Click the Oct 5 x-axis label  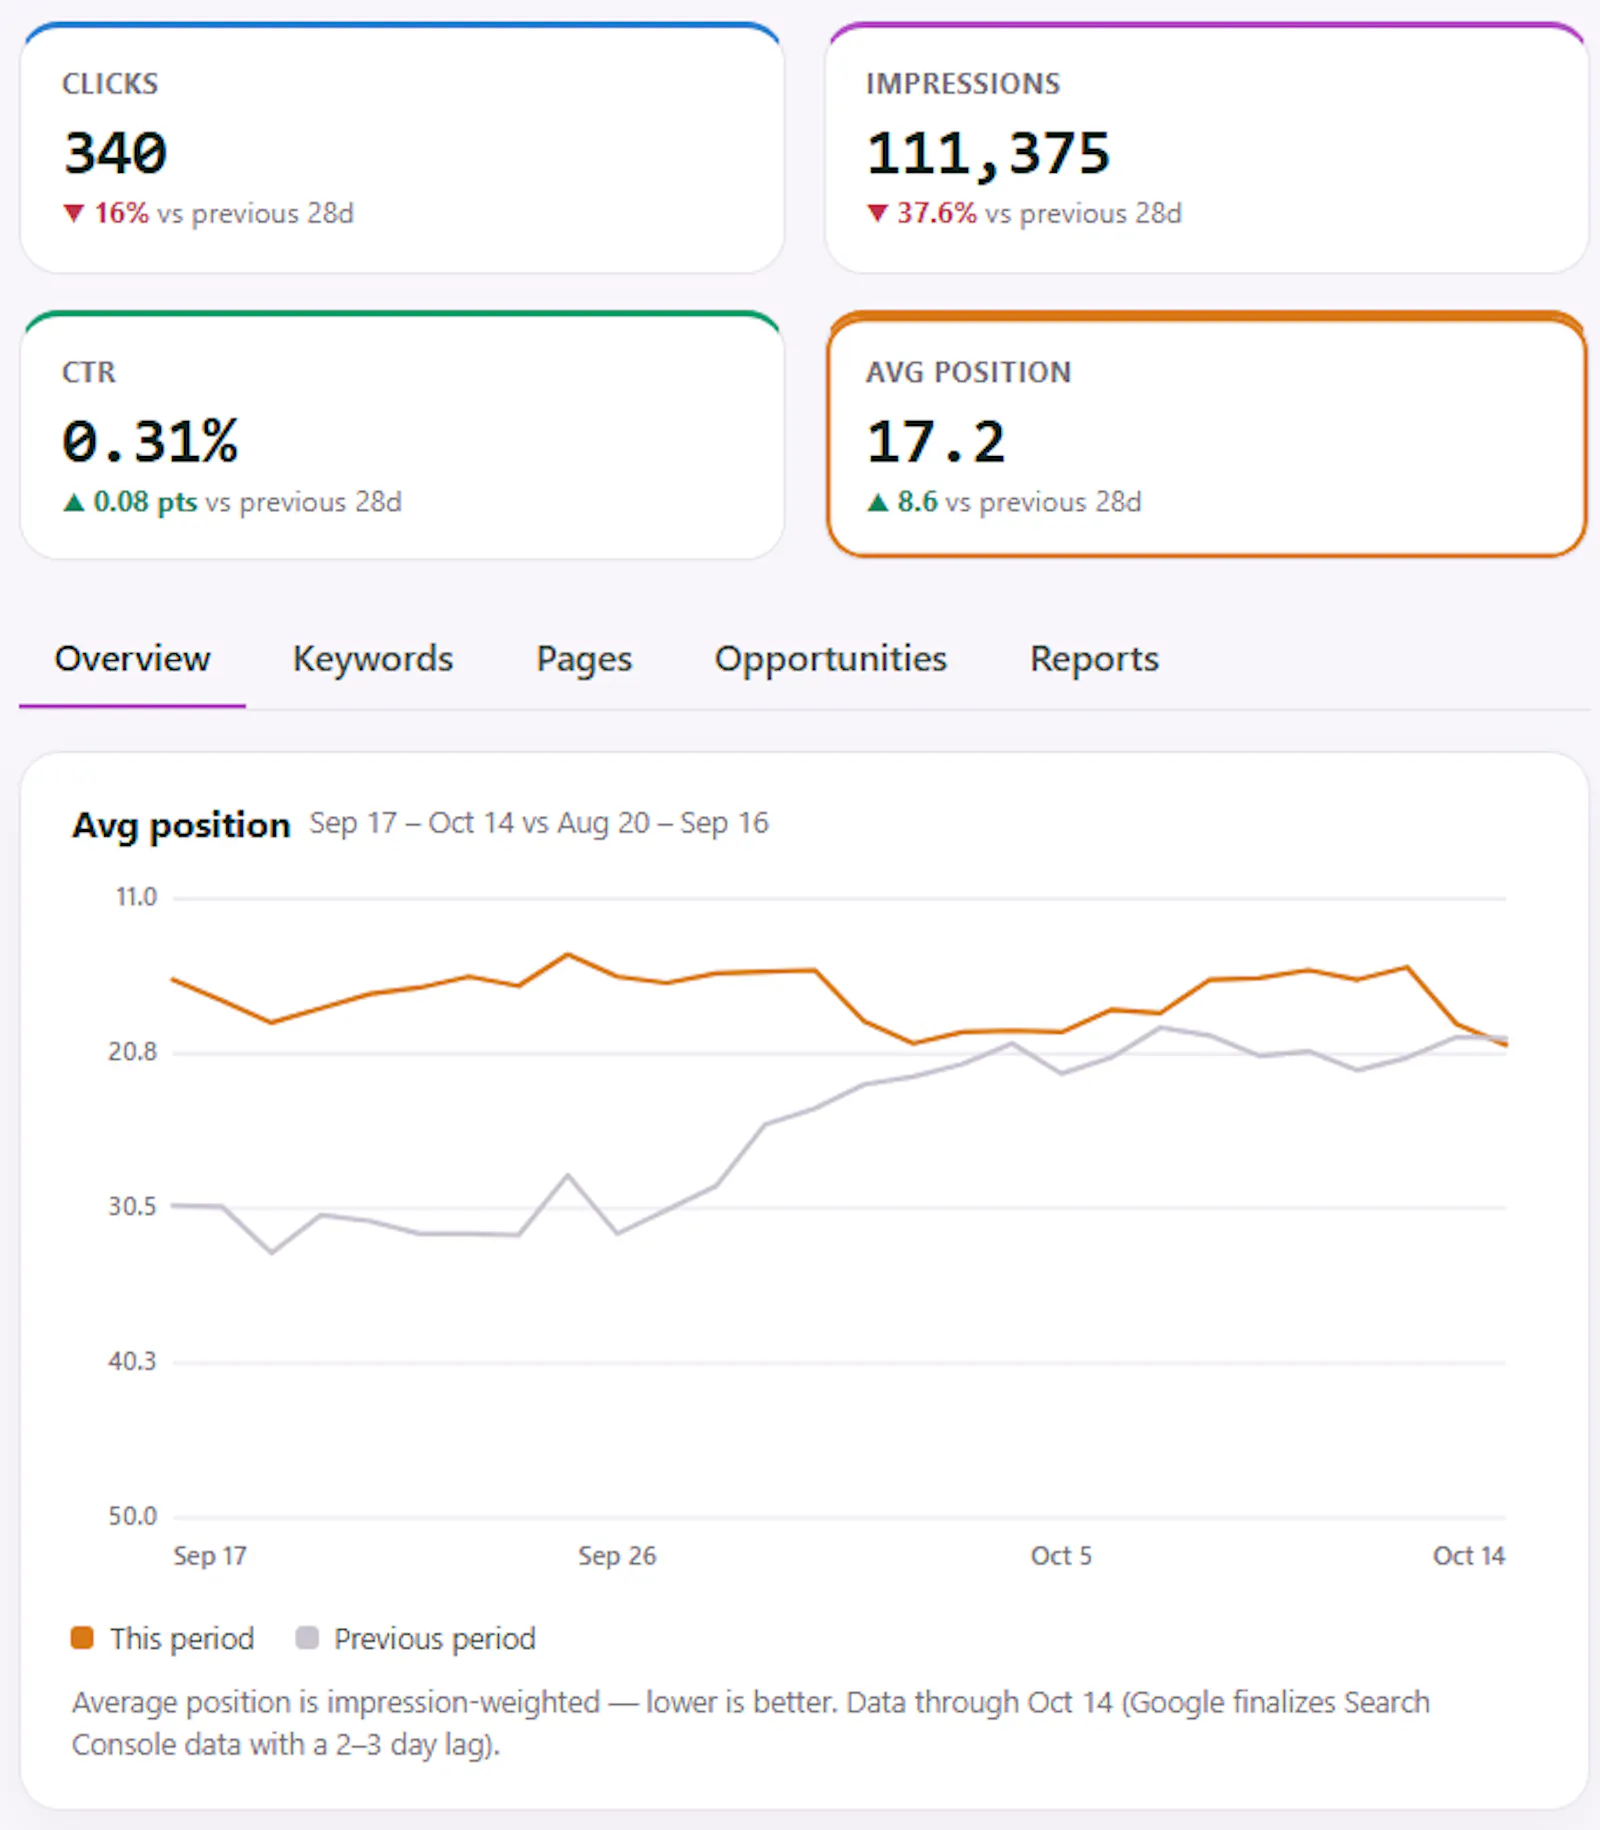pos(1061,1555)
